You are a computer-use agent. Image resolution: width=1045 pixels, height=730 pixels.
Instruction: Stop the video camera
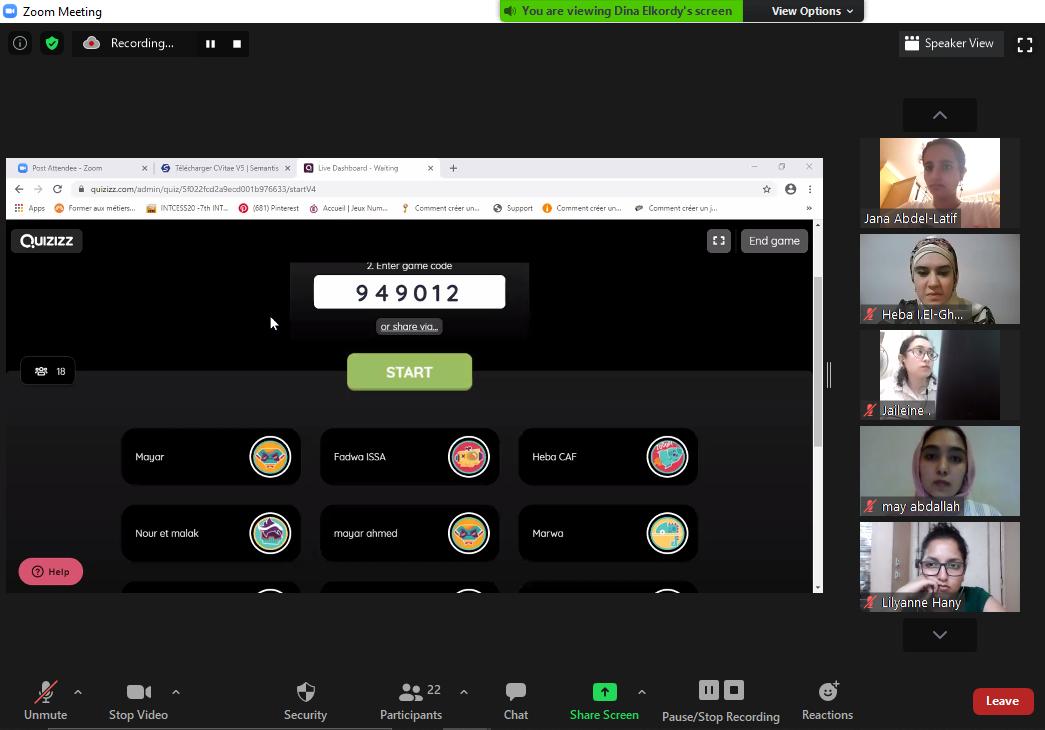coord(138,701)
